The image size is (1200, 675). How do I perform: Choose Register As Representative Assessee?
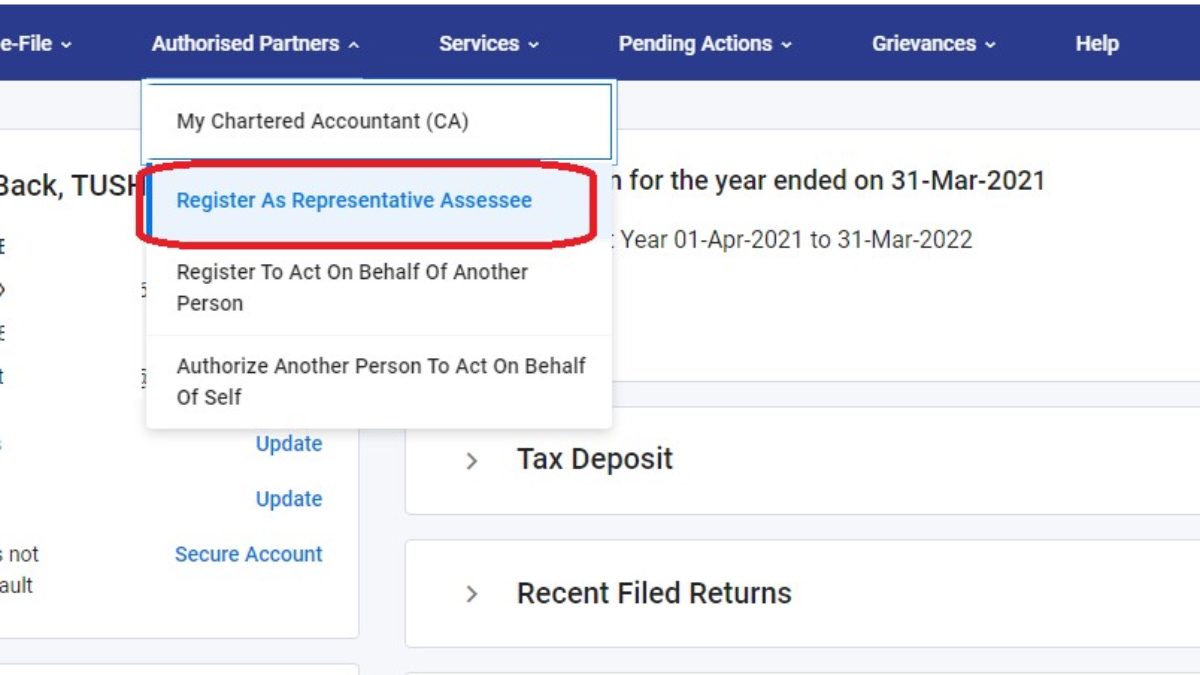click(354, 200)
